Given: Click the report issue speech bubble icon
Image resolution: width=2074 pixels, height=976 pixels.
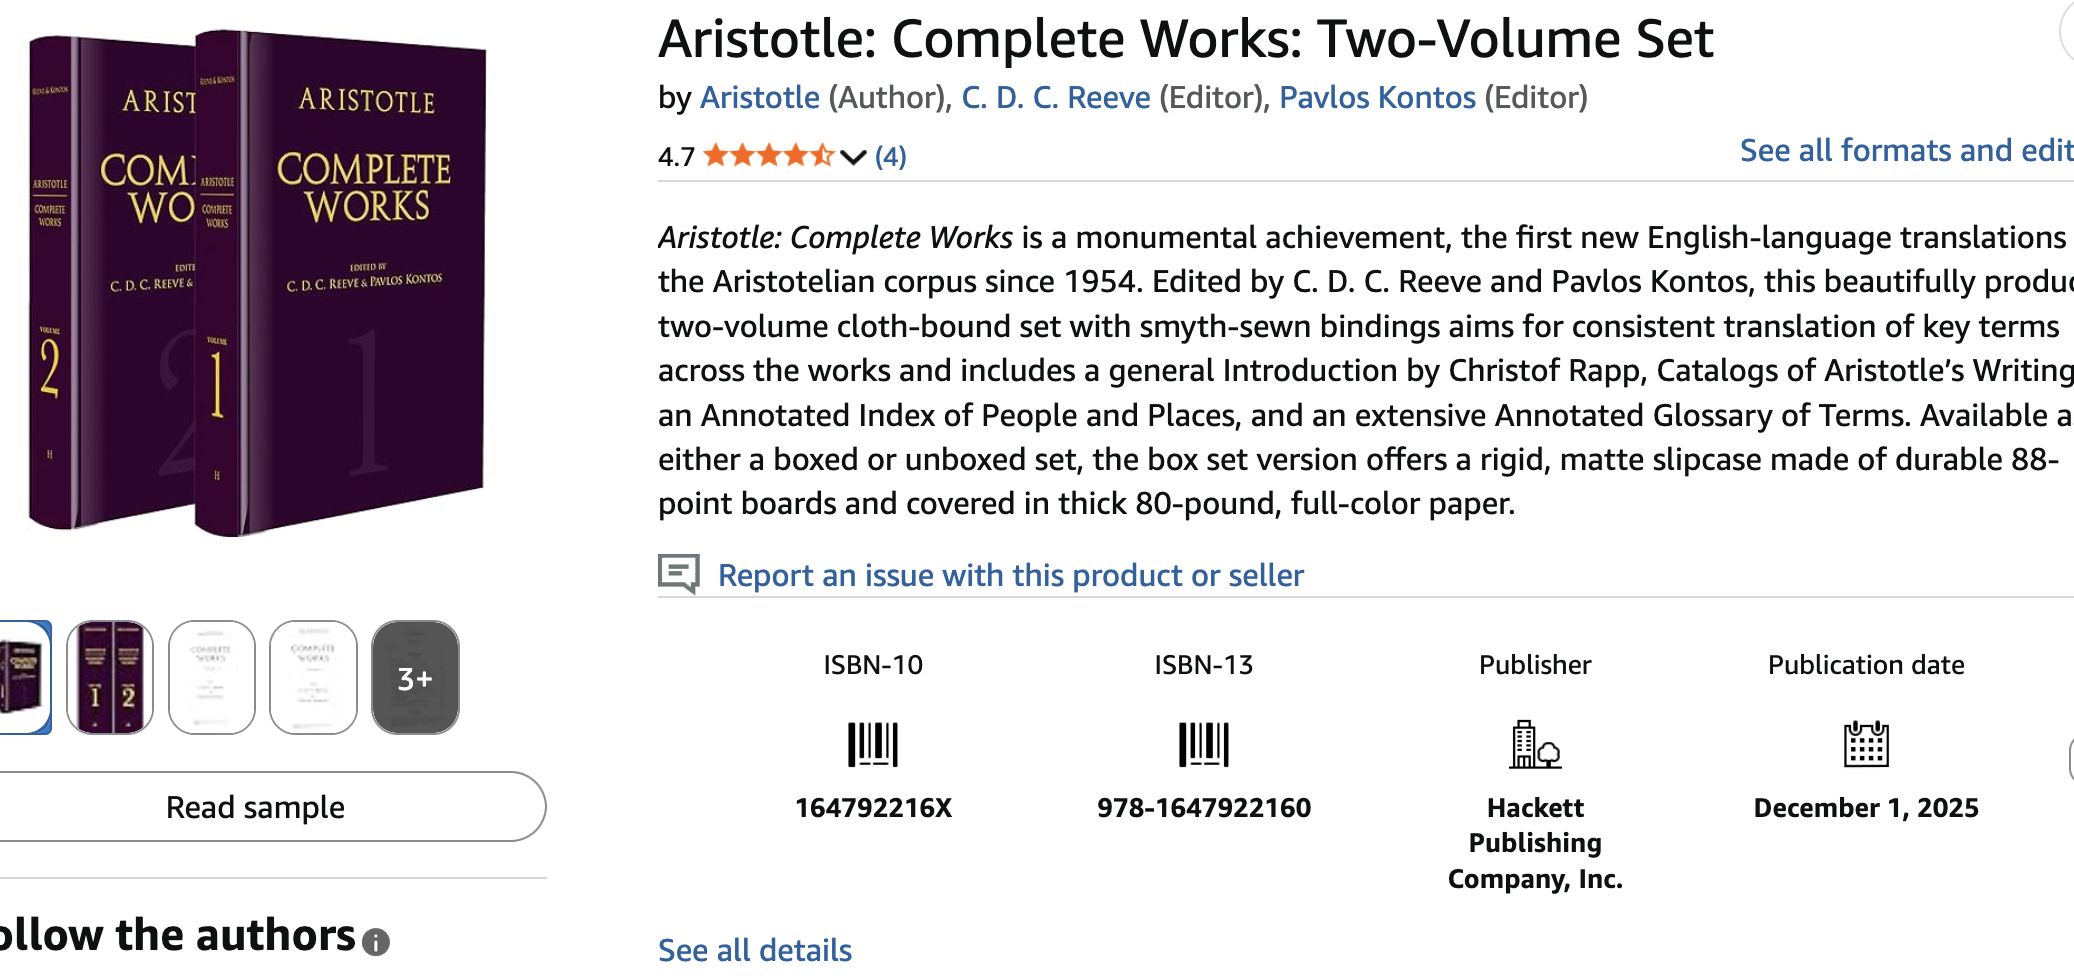Looking at the screenshot, I should [x=679, y=574].
